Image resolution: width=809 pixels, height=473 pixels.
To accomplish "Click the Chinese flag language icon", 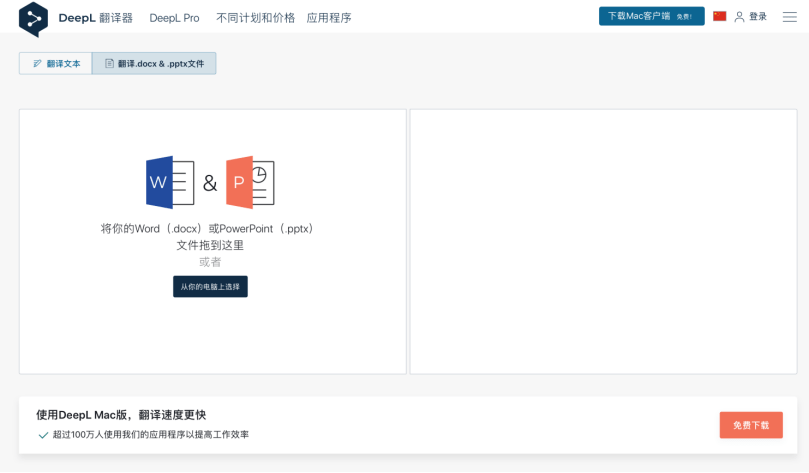I will click(719, 17).
